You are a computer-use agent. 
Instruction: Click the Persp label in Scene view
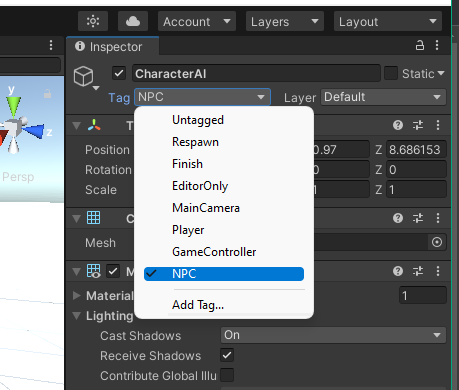click(x=18, y=177)
